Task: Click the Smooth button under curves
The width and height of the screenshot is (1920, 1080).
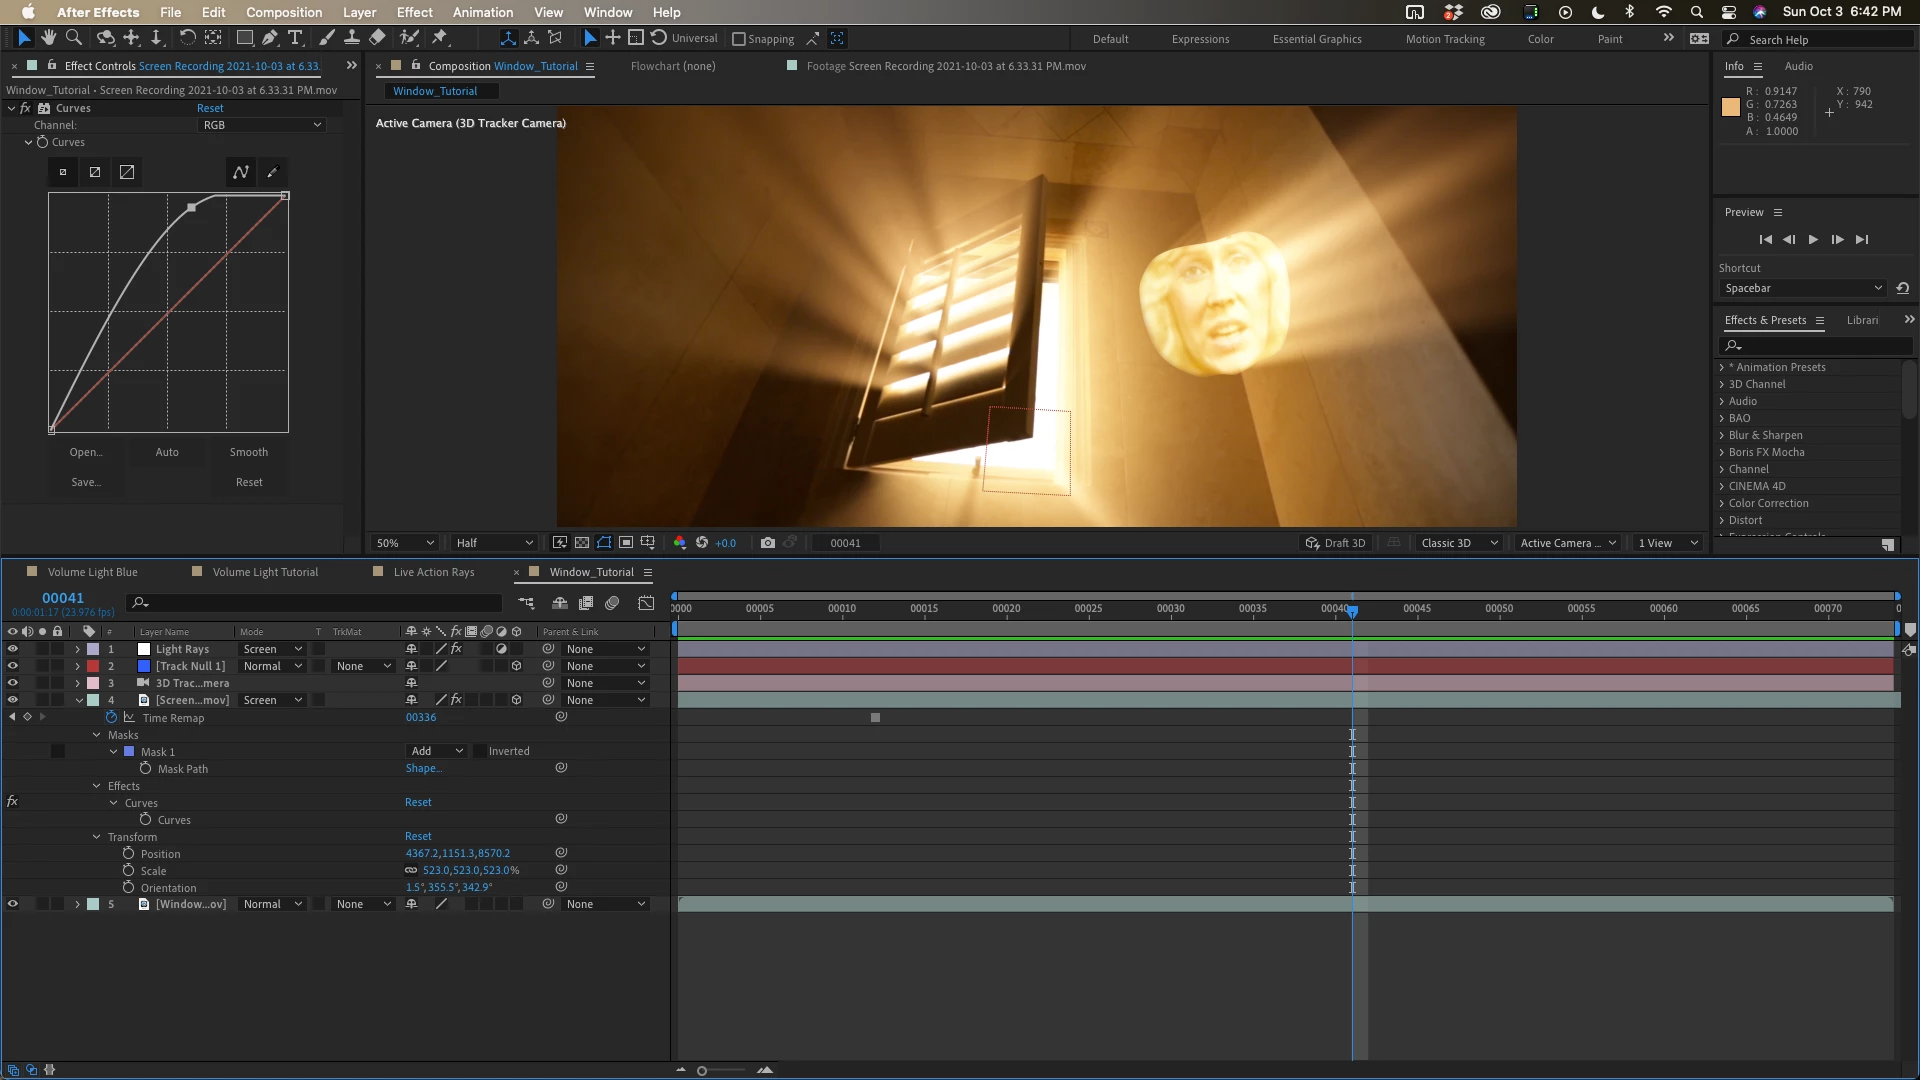Action: 248,452
